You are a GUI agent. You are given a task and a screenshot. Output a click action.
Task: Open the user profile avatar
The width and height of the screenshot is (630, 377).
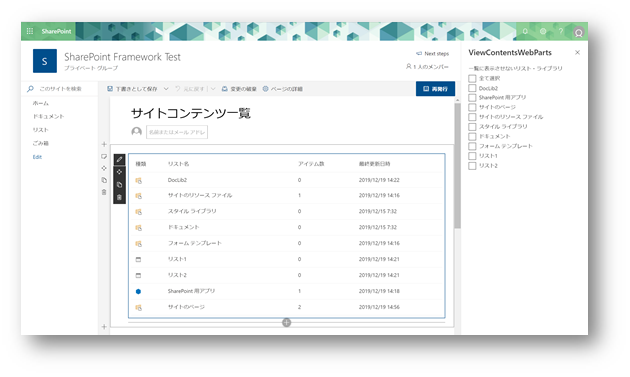tap(579, 33)
